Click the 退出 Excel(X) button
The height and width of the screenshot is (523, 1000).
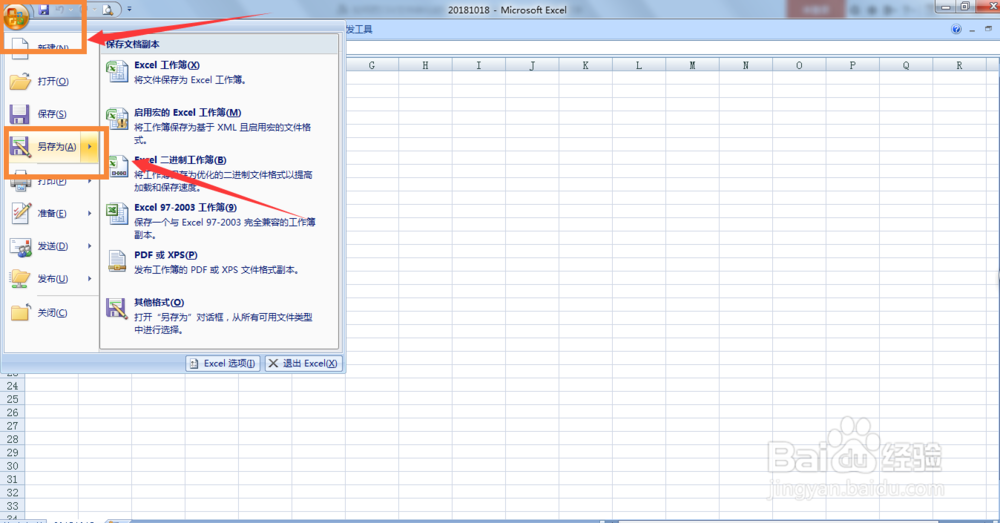pyautogui.click(x=304, y=364)
